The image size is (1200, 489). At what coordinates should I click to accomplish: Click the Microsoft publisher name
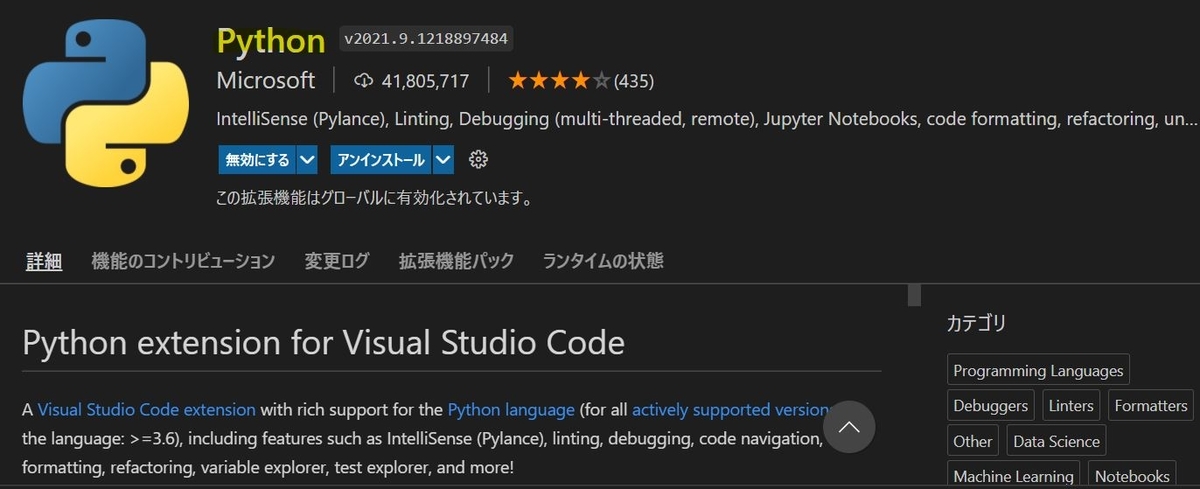[266, 80]
